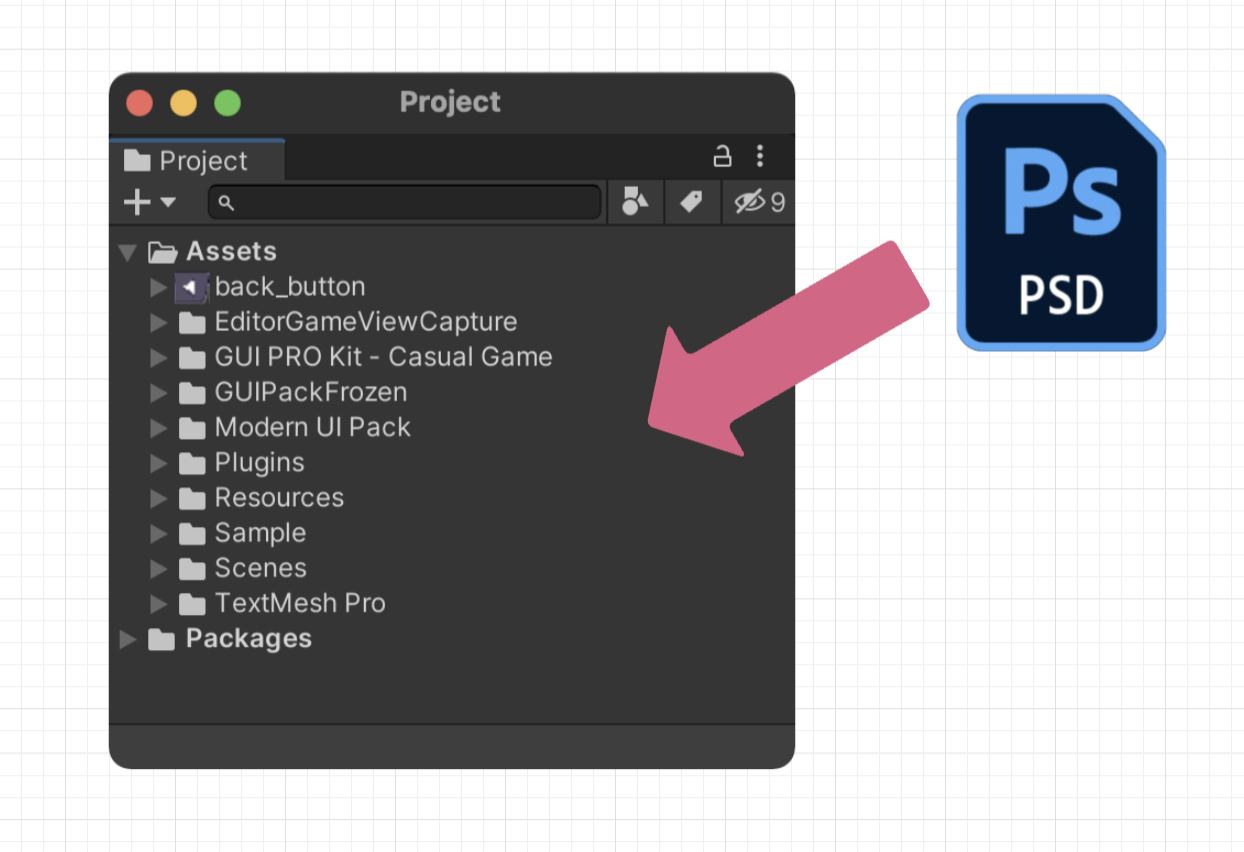Screen dimensions: 1244x852
Task: Close the Project window red button
Action: (139, 102)
